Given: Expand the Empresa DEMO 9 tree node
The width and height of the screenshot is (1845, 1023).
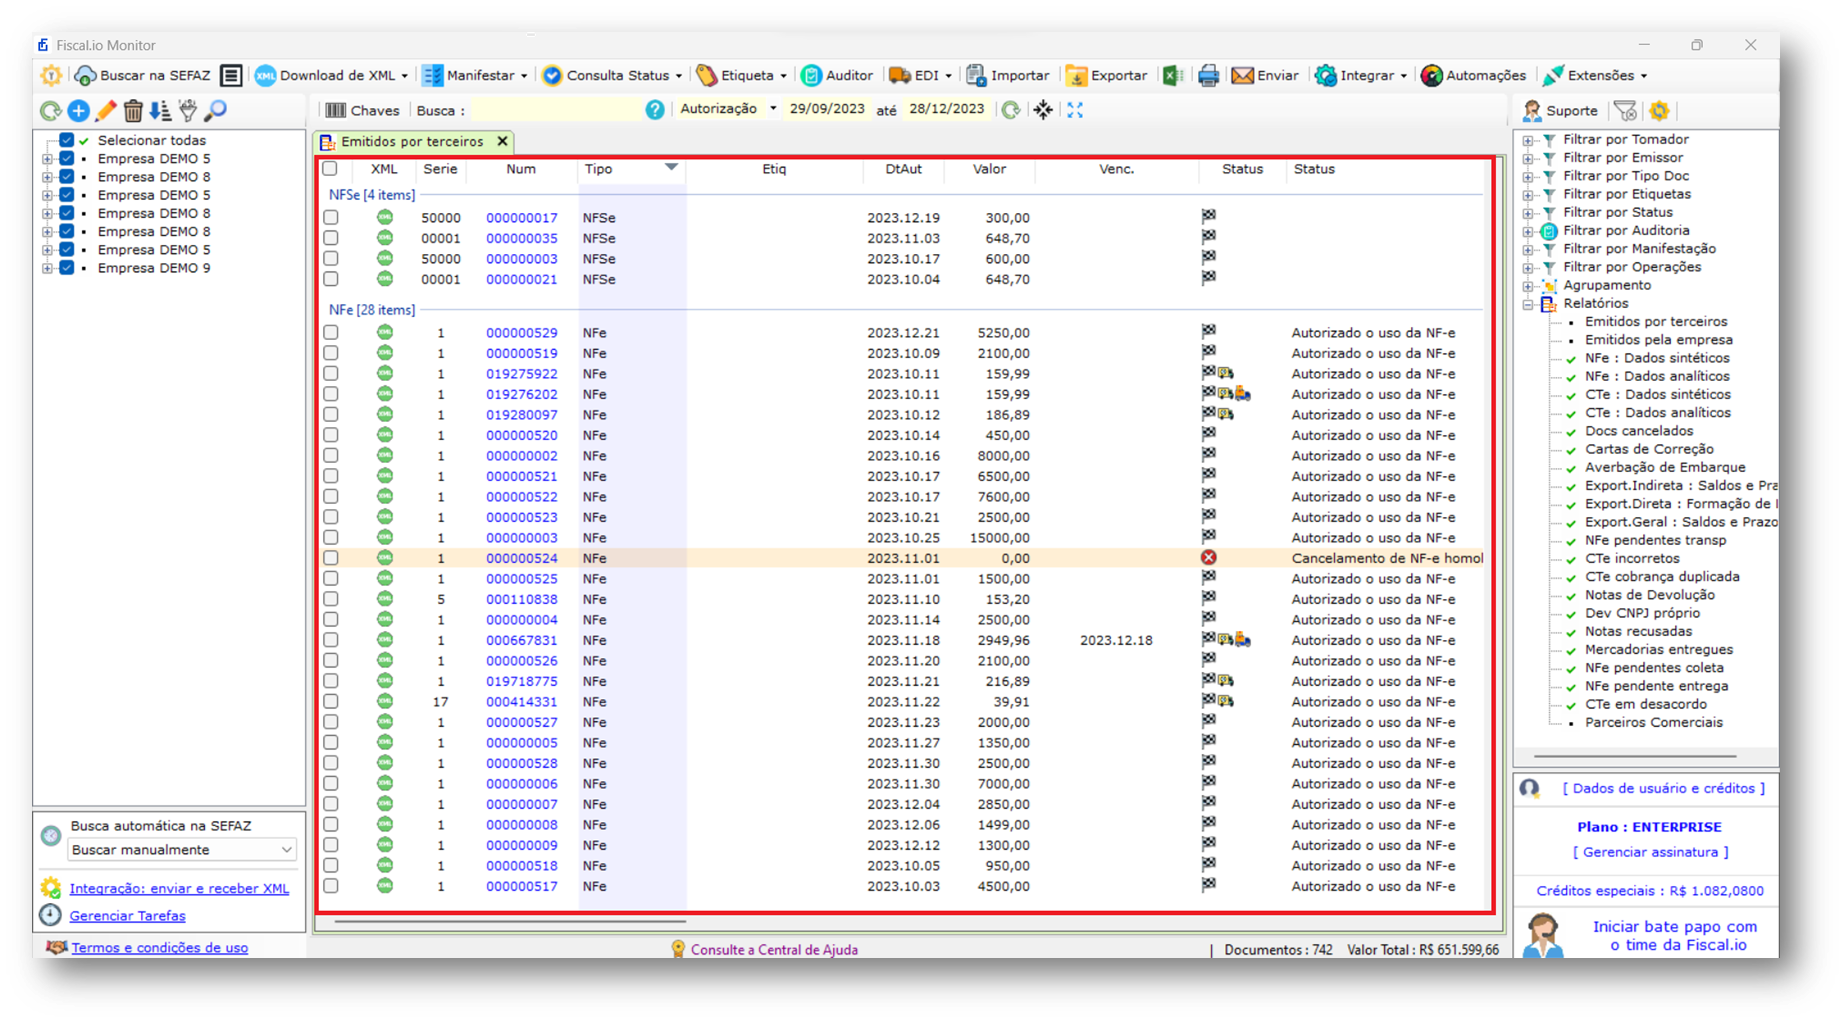Looking at the screenshot, I should pyautogui.click(x=47, y=268).
